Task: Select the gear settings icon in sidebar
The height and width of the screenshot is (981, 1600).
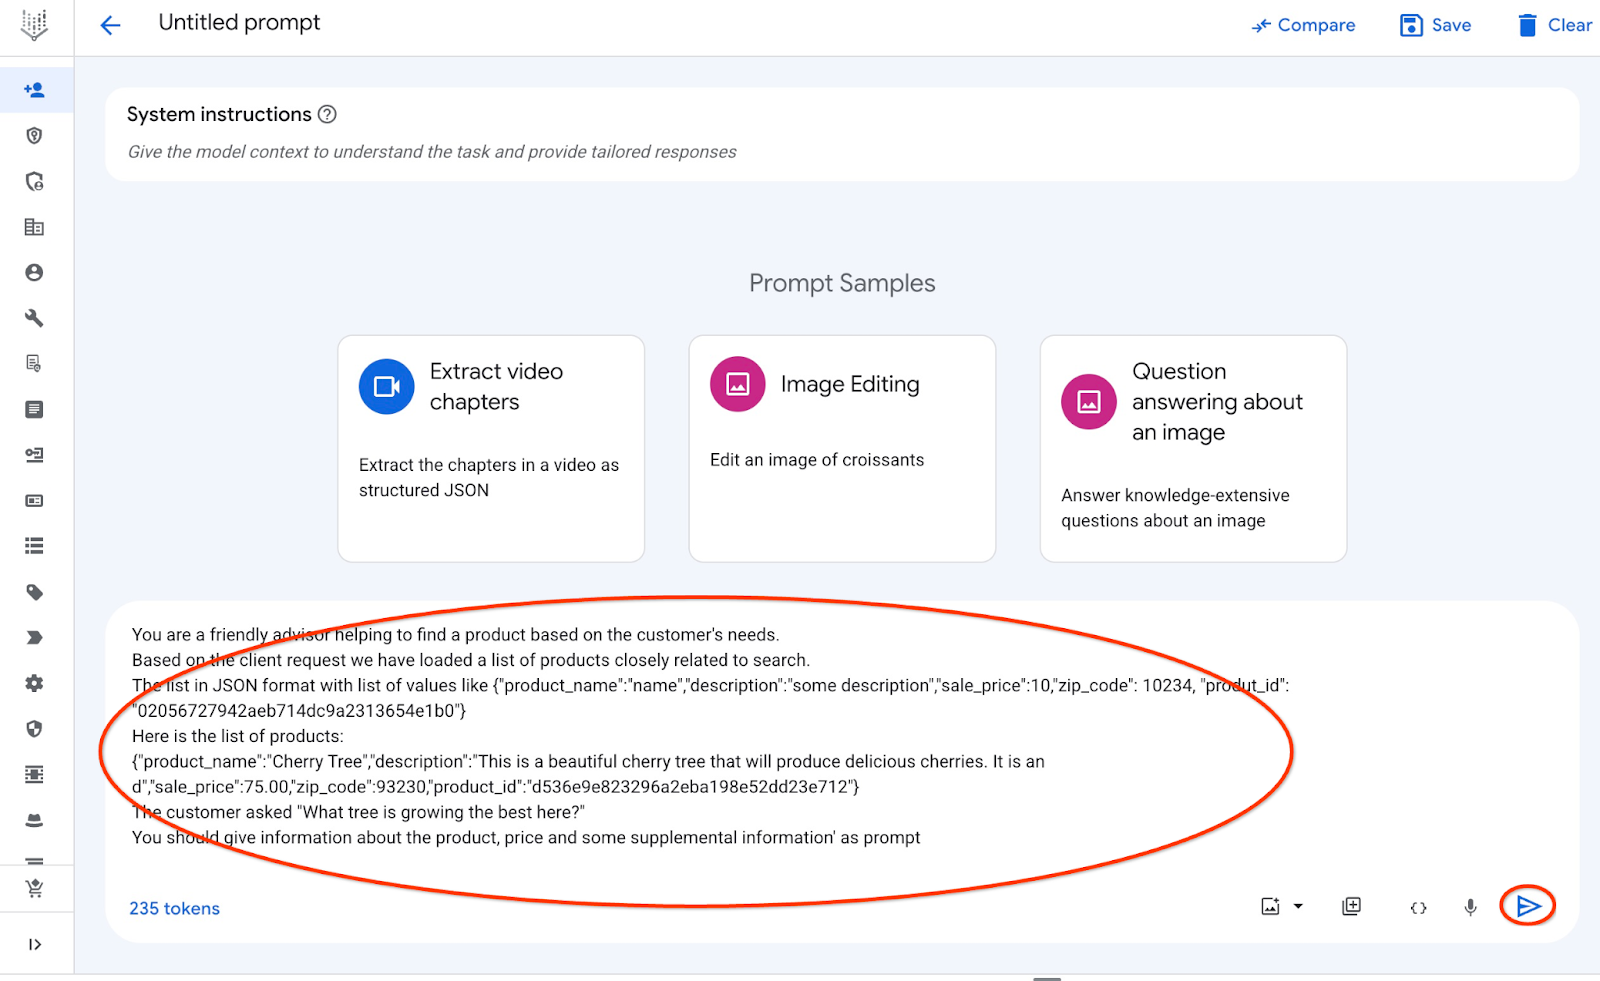Action: 35,683
